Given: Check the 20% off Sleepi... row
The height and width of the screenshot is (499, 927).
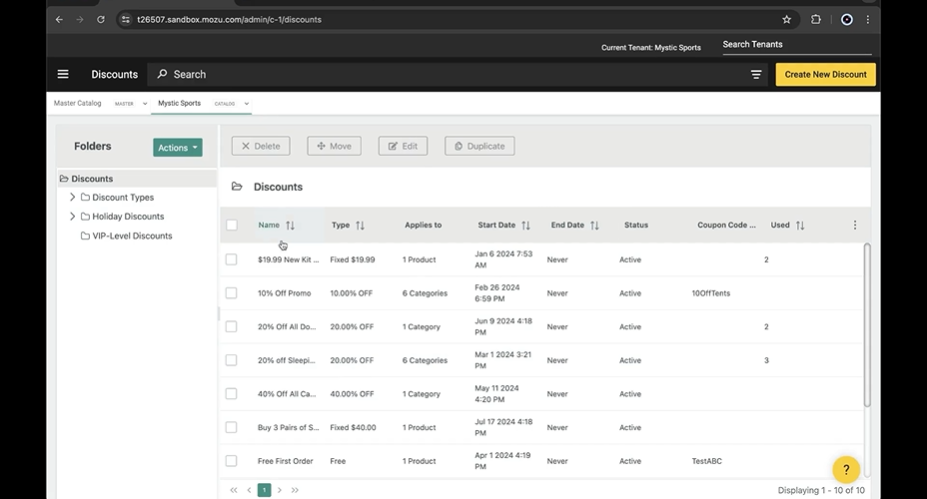Looking at the screenshot, I should pyautogui.click(x=231, y=360).
